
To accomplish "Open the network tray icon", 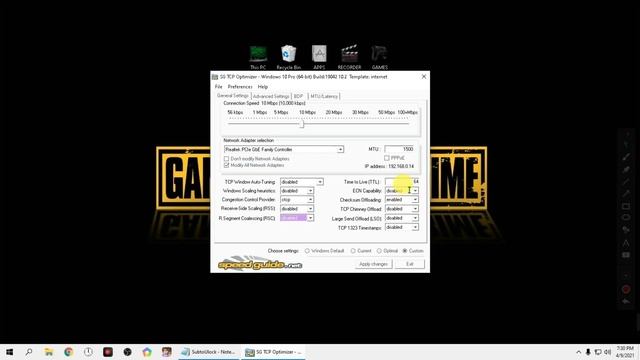I will [598, 352].
